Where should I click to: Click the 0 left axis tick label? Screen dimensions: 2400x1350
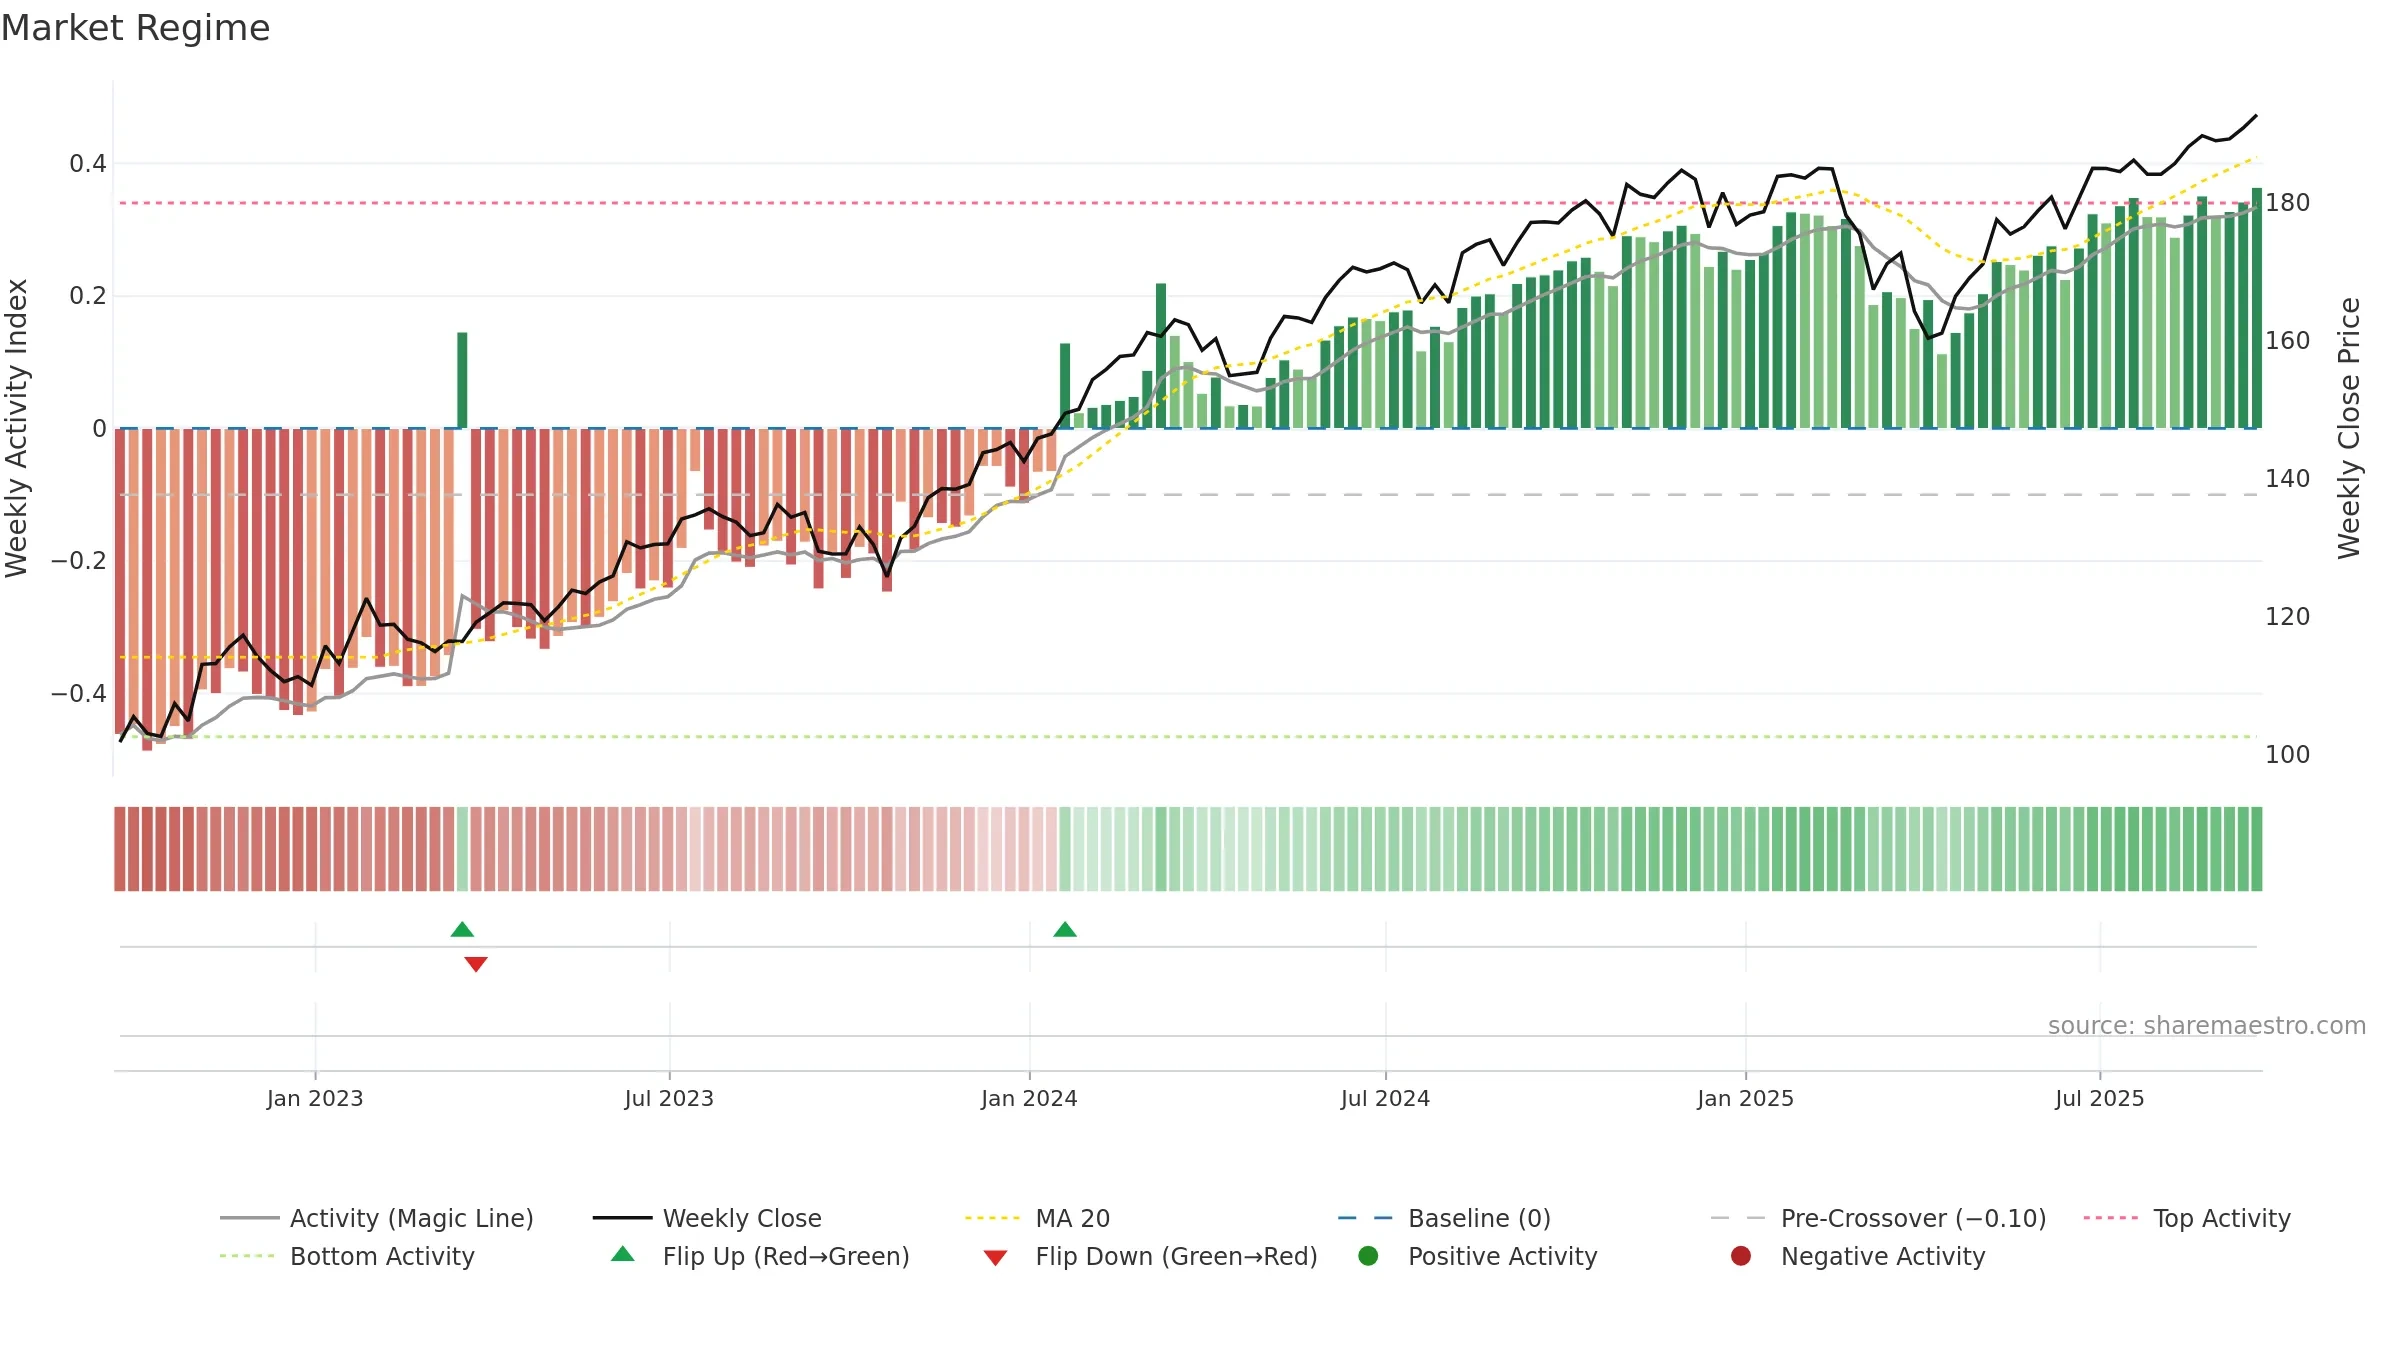click(99, 429)
